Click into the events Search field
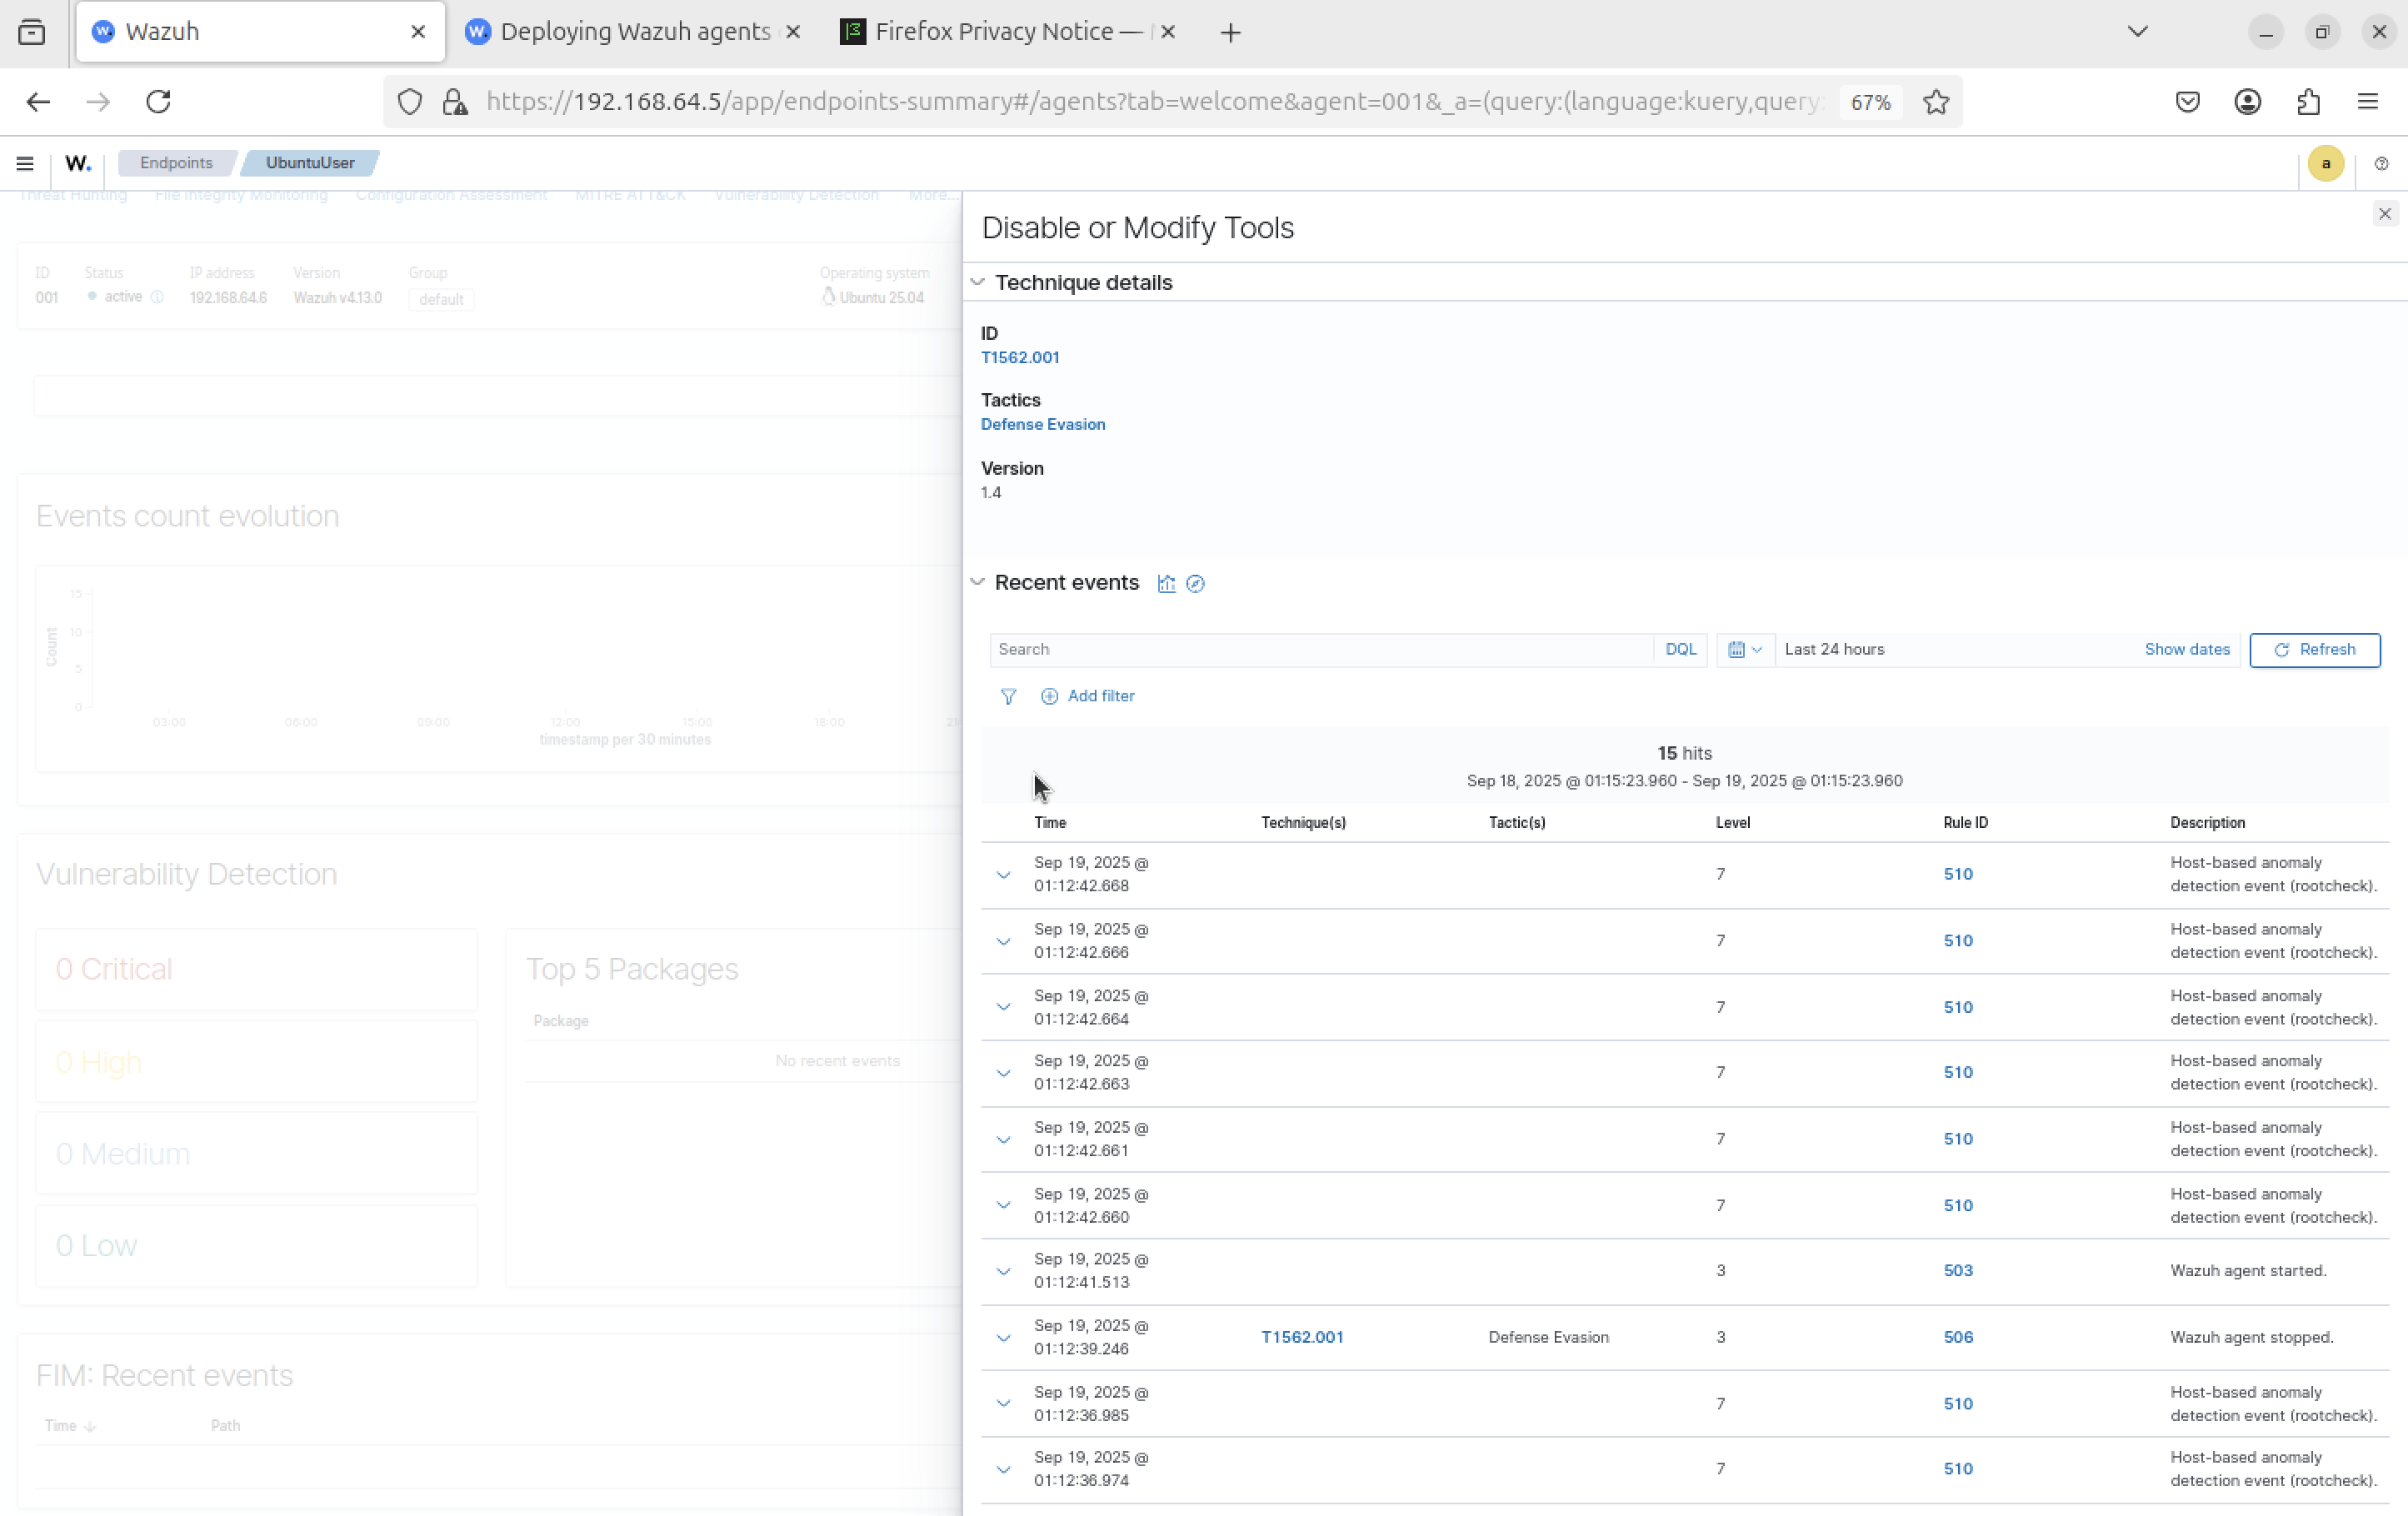This screenshot has width=2408, height=1516. click(1320, 649)
